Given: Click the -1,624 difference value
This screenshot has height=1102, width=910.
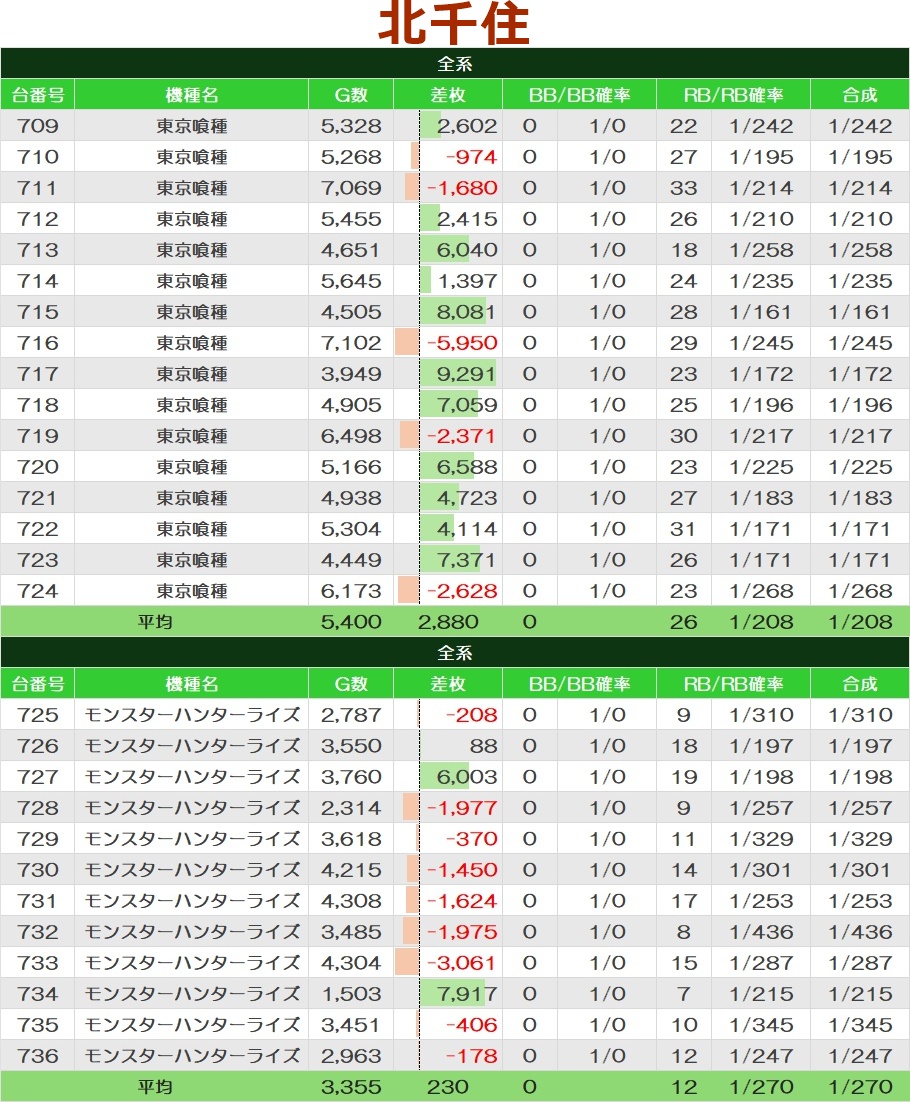Looking at the screenshot, I should pos(462,900).
